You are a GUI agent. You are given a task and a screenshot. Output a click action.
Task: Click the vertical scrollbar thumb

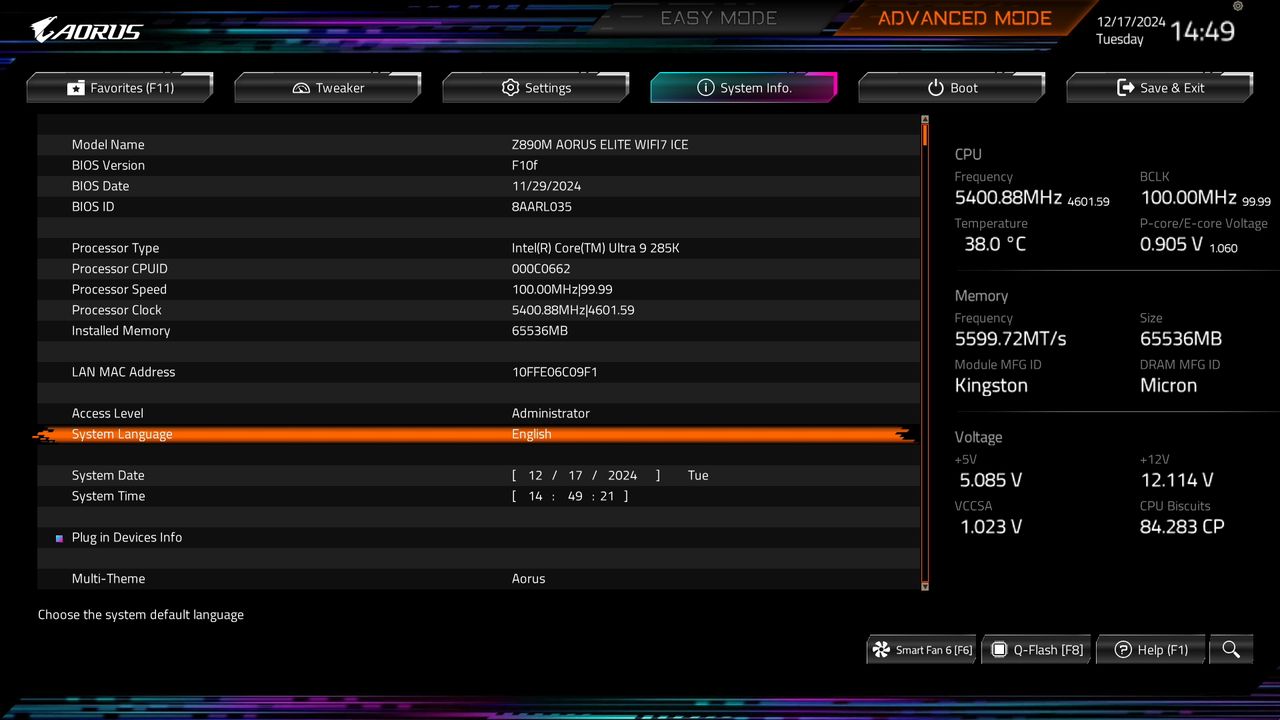point(925,134)
